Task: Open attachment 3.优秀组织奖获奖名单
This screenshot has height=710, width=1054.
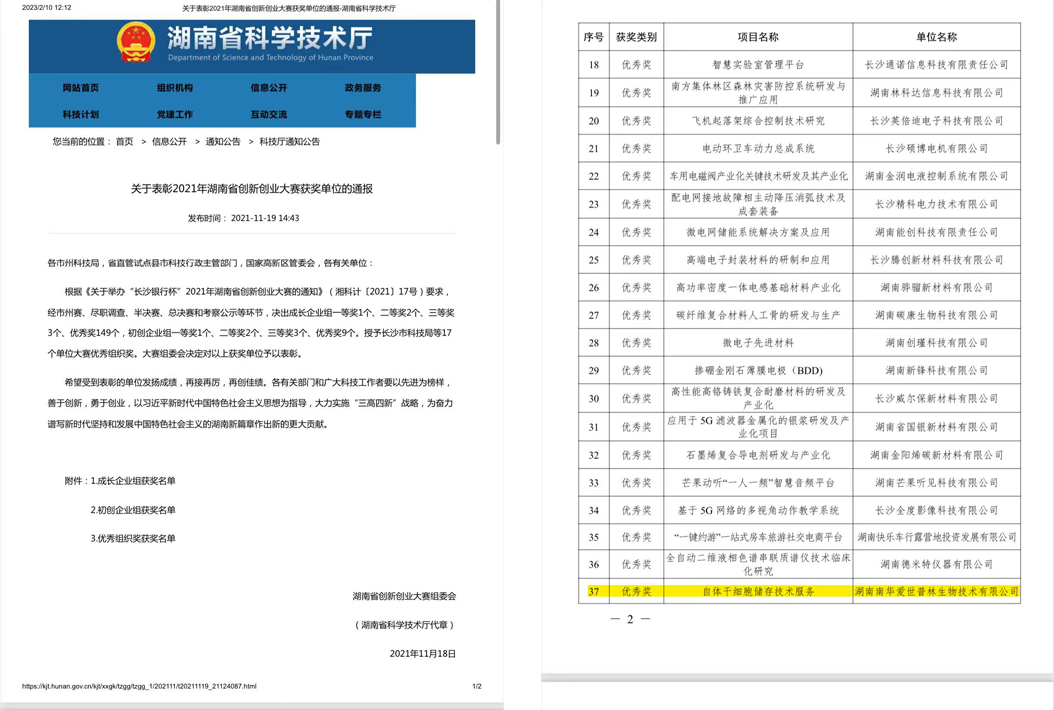Action: point(133,538)
